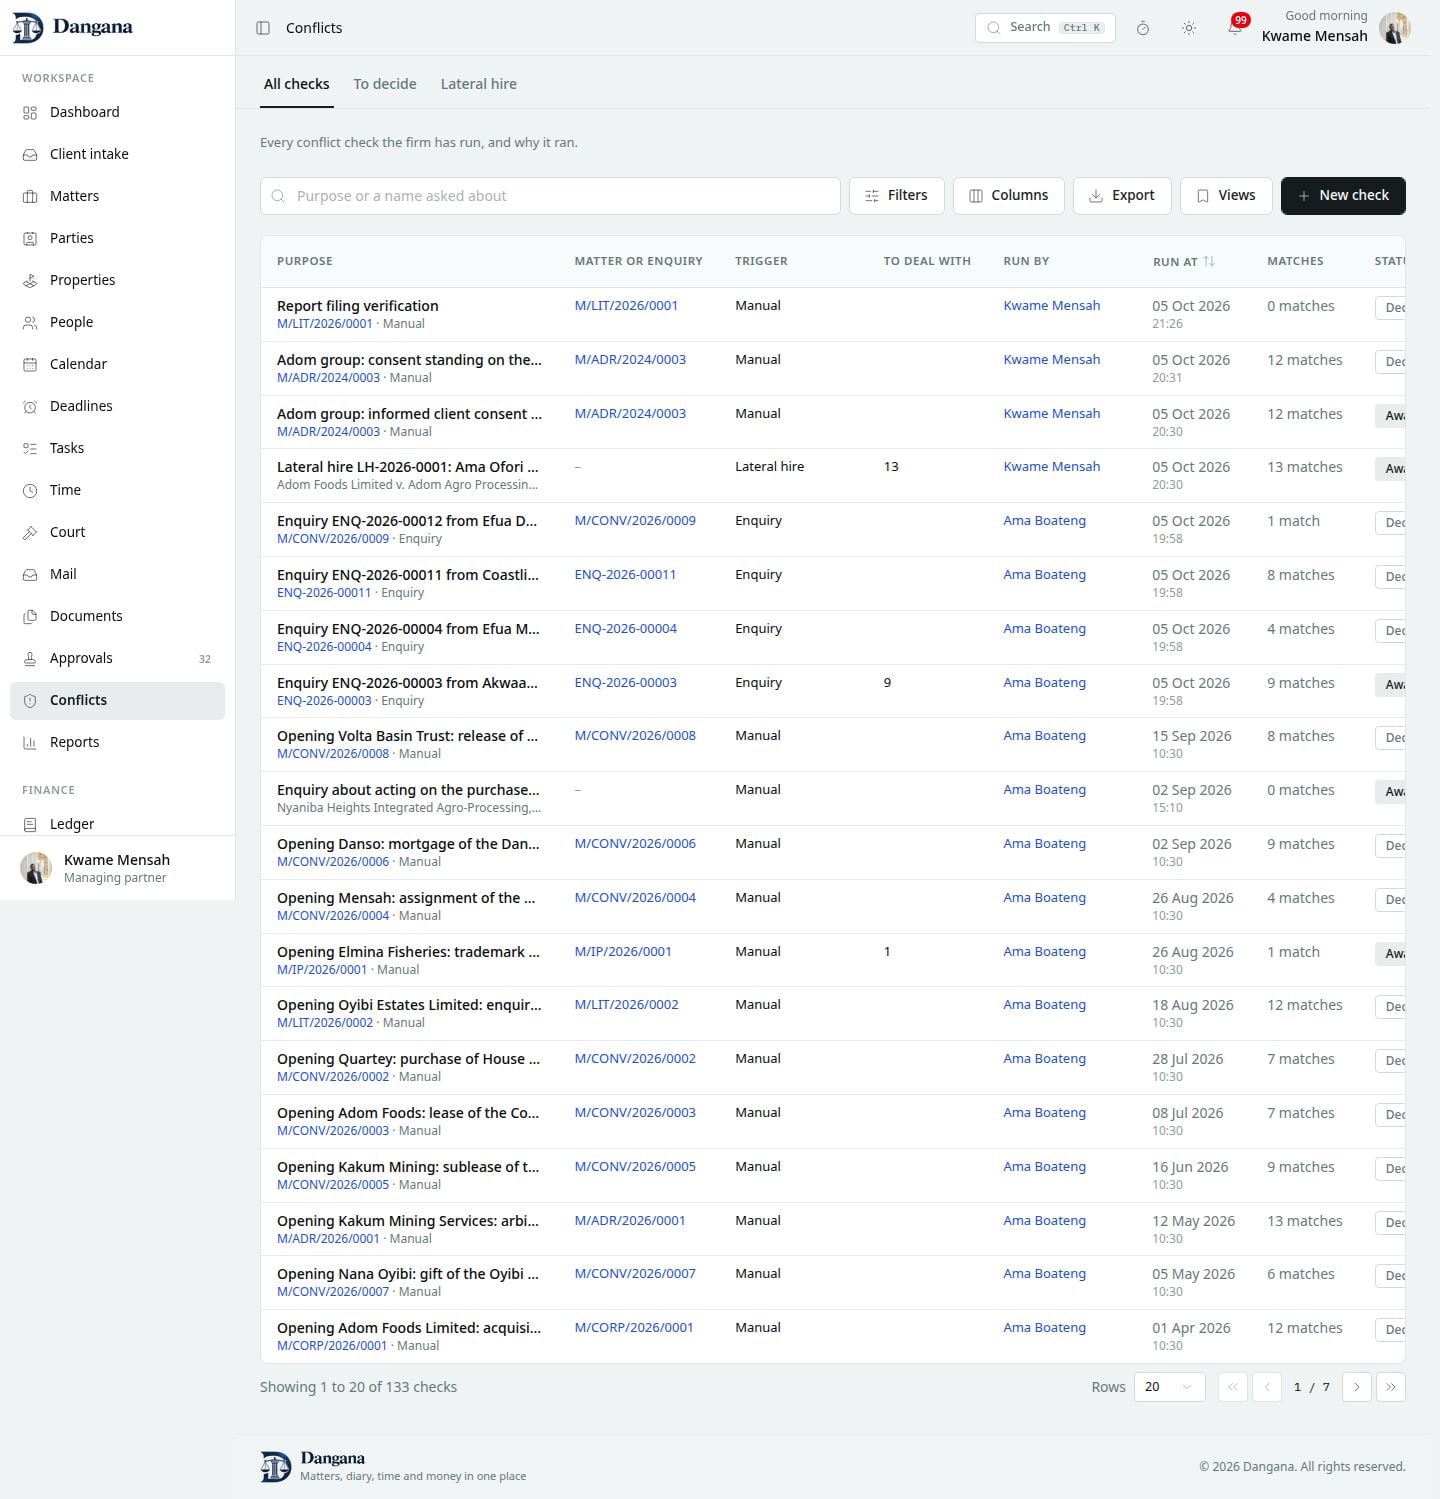Go to People section
The width and height of the screenshot is (1440, 1499).
point(117,322)
